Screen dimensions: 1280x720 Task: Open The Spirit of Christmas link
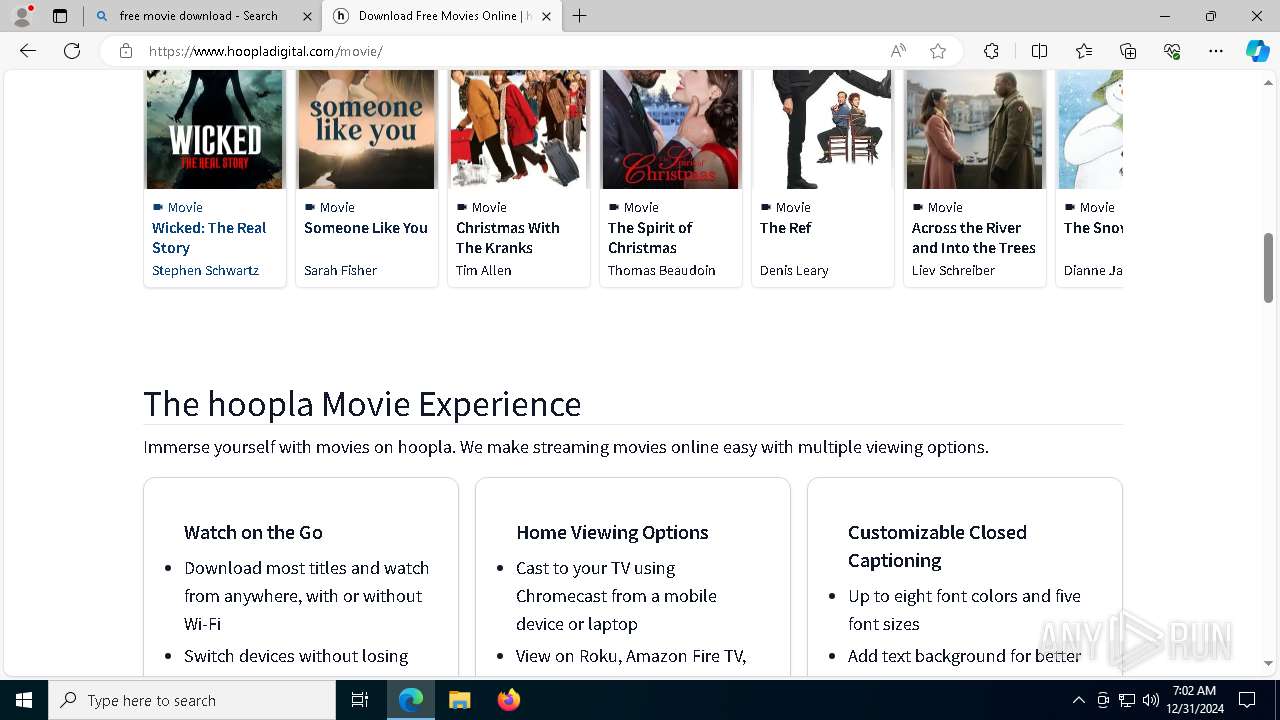650,238
